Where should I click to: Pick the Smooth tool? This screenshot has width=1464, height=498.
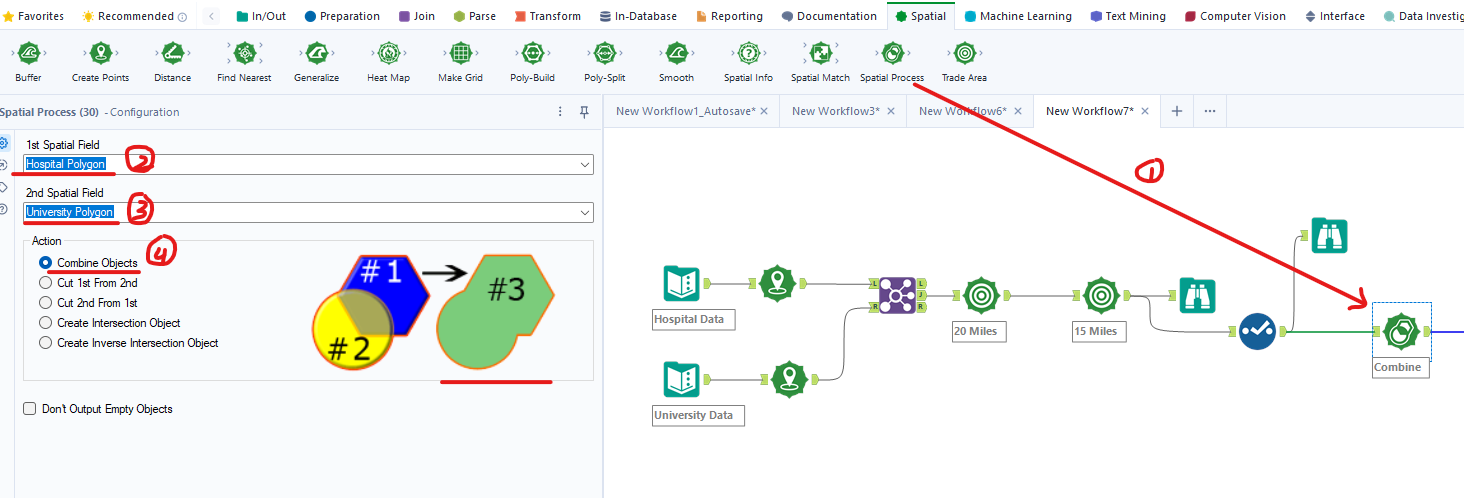coord(676,61)
